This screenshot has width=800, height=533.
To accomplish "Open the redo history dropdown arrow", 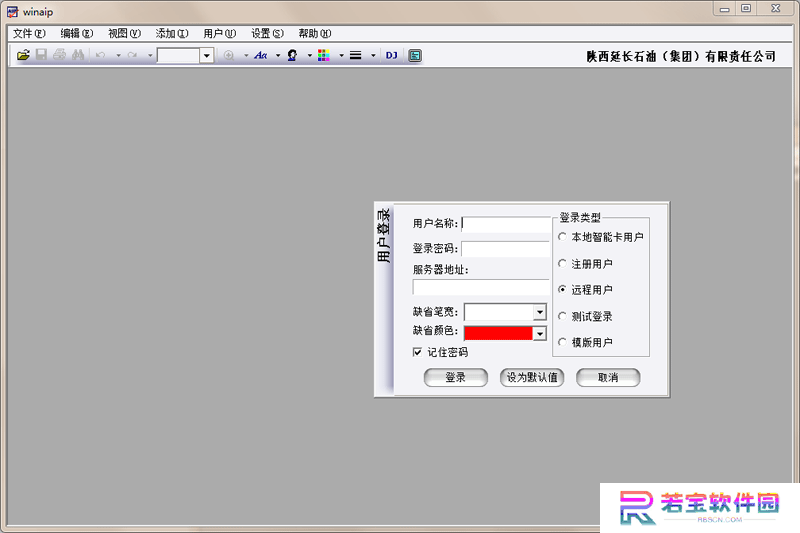I will coord(150,55).
